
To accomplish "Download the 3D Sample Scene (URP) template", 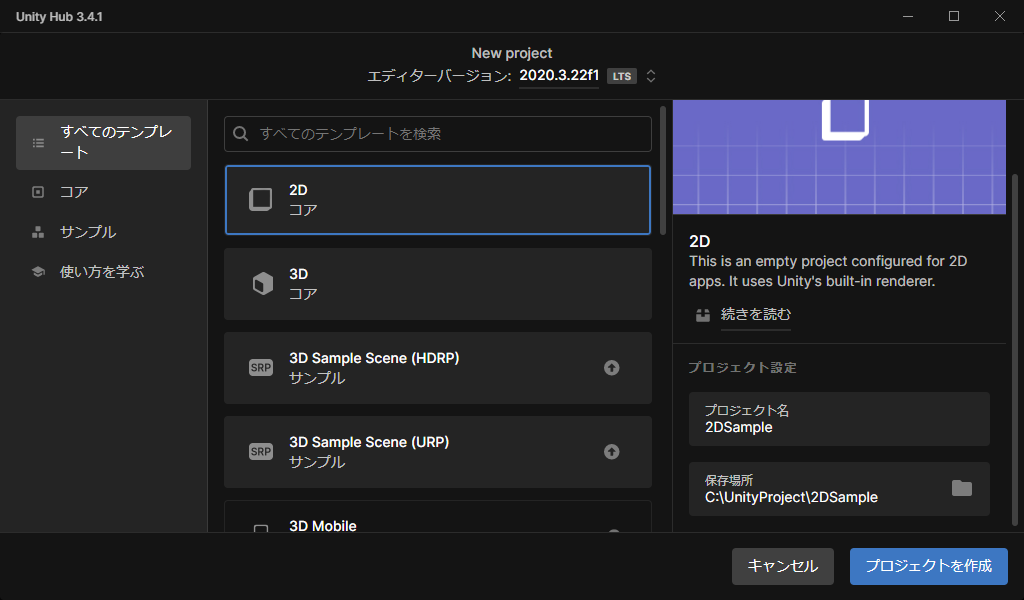I will (611, 452).
